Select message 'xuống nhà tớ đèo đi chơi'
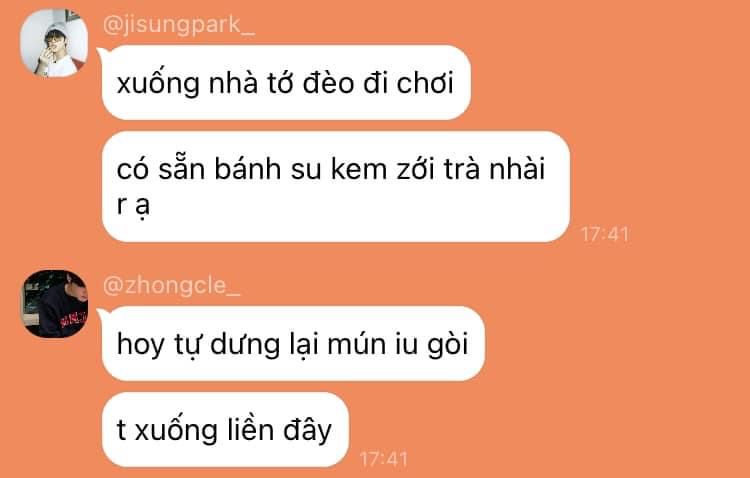 pos(286,82)
